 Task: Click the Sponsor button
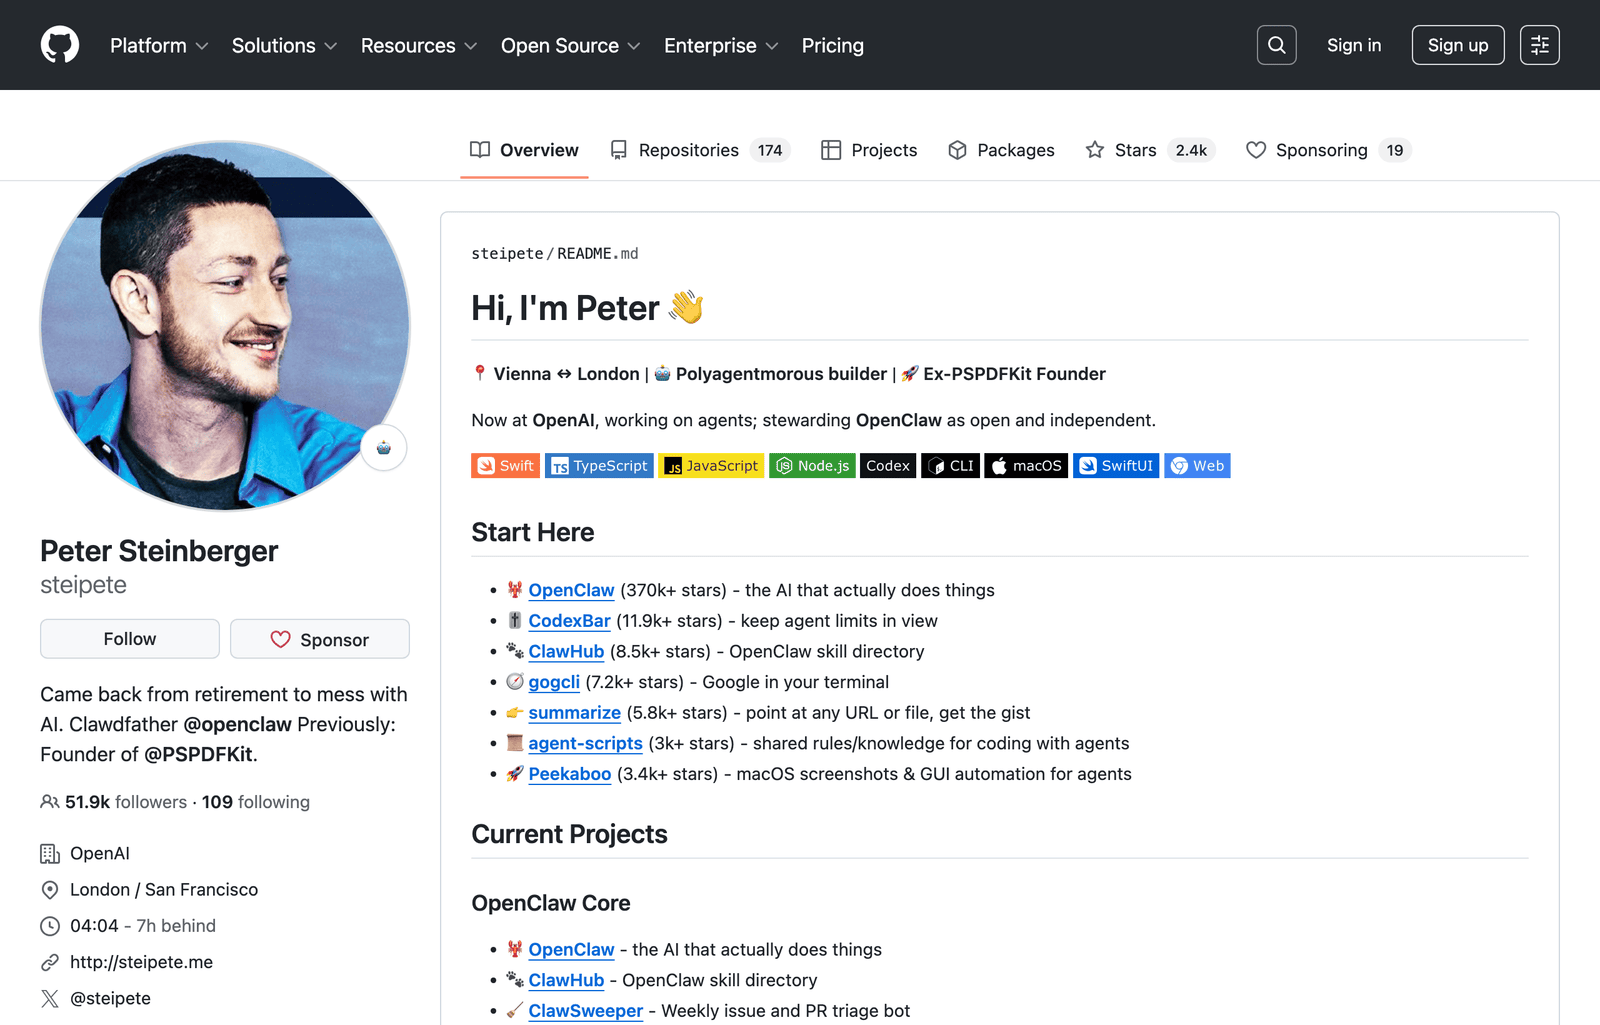click(320, 639)
